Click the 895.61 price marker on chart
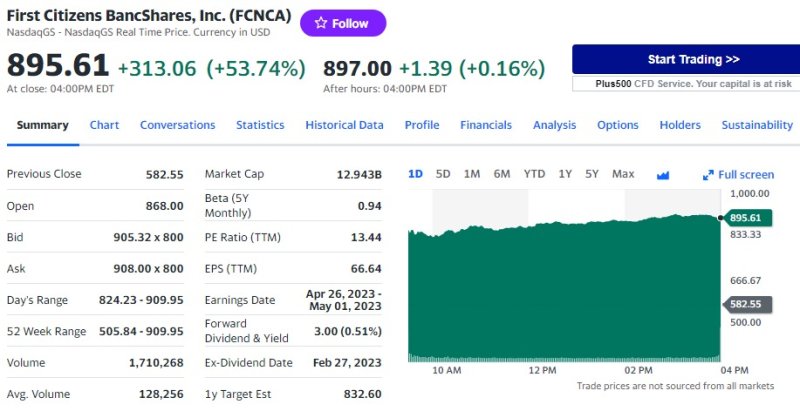The height and width of the screenshot is (411, 800). [x=745, y=217]
